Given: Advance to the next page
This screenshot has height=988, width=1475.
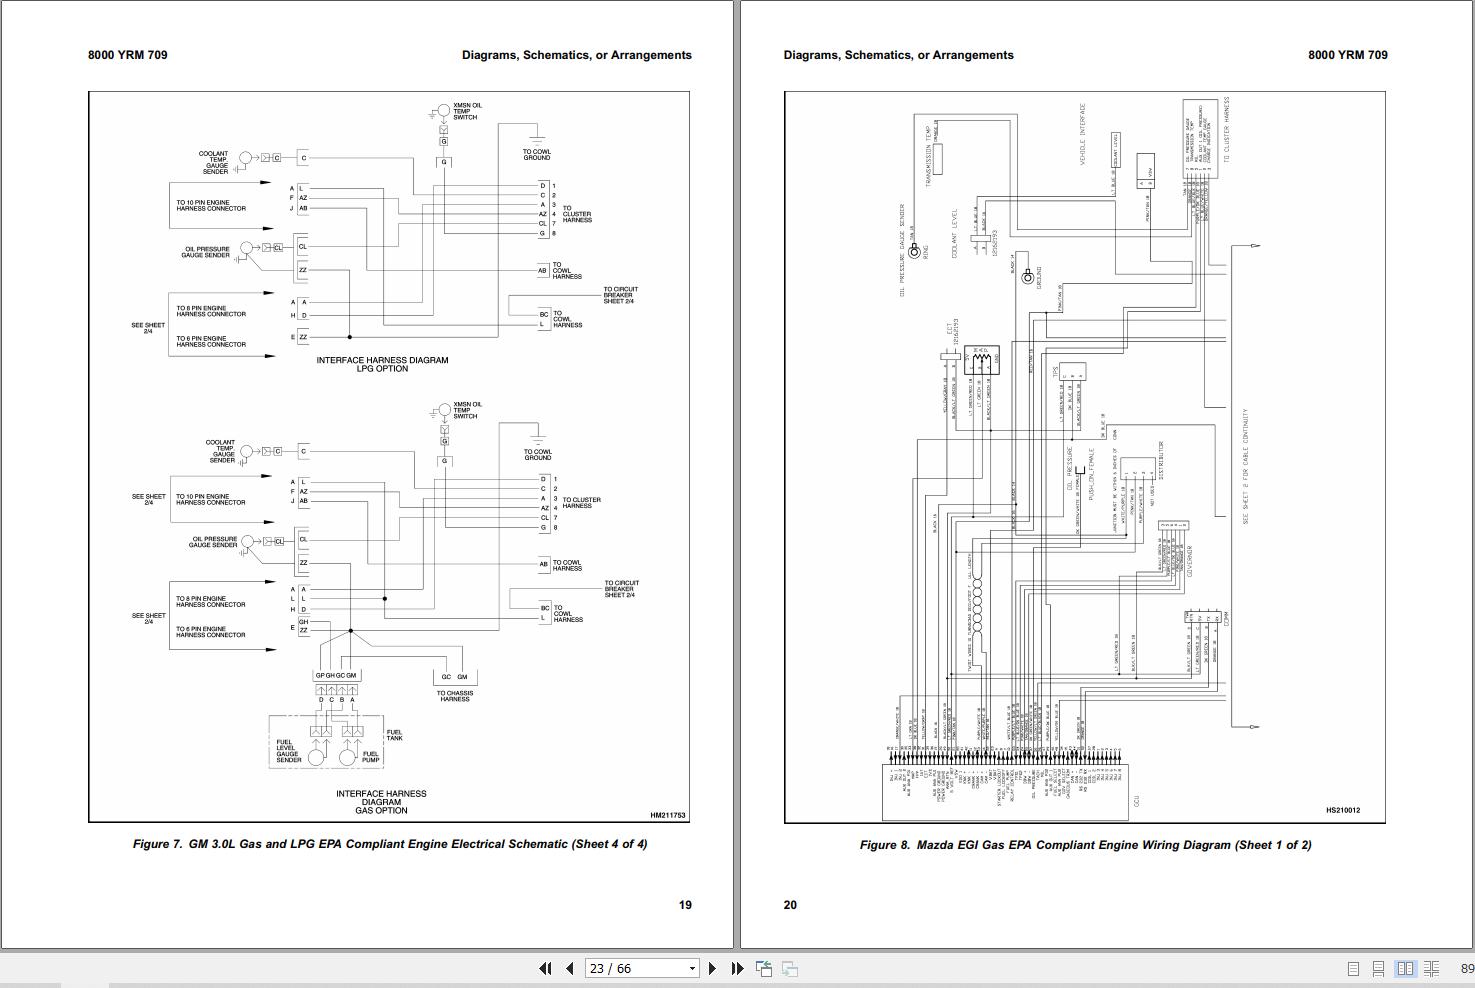Looking at the screenshot, I should [712, 968].
